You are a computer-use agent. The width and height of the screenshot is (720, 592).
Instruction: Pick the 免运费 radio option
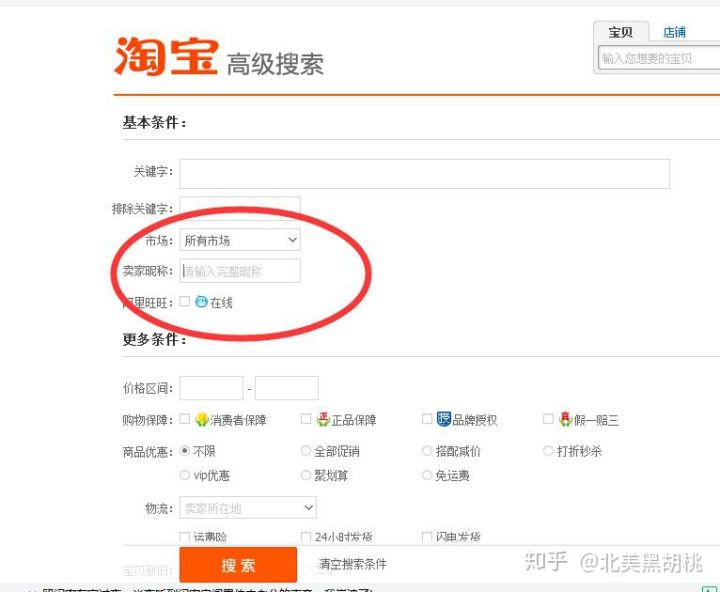(x=427, y=475)
